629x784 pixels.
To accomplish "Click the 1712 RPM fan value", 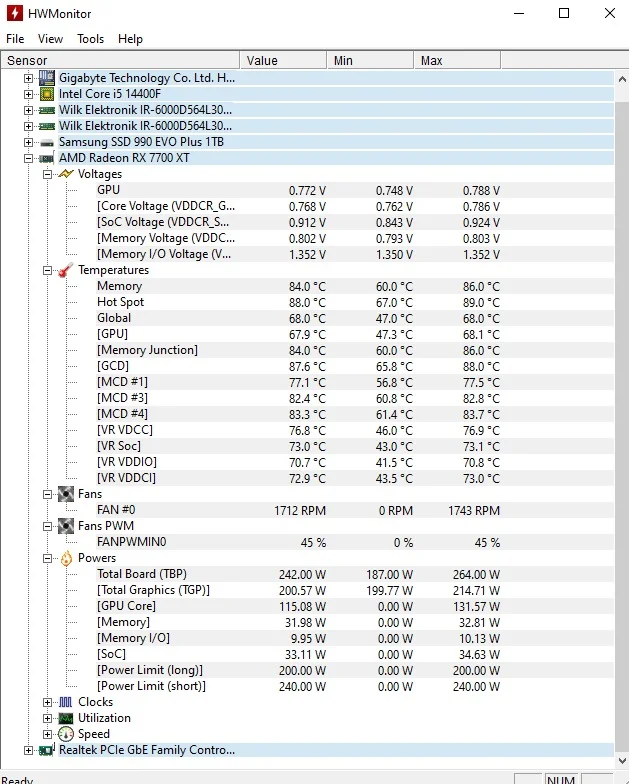I will pos(300,510).
